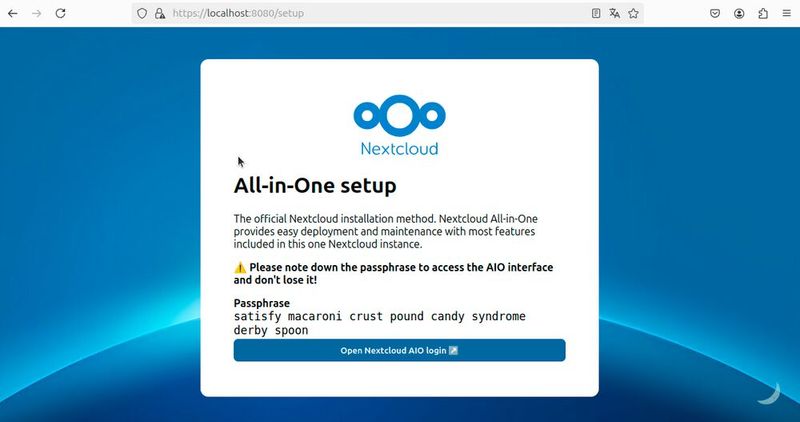Go back to the previous page
The image size is (800, 422).
pos(13,13)
